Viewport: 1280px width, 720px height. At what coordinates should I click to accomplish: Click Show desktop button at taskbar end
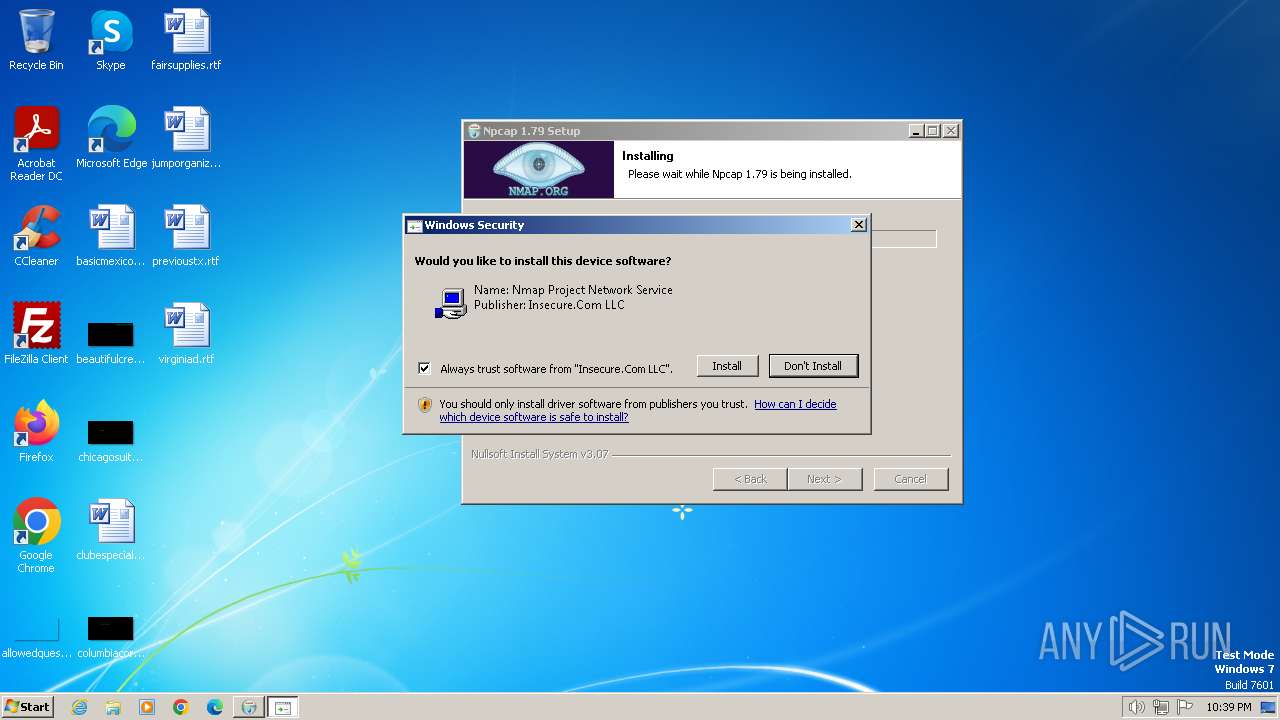(1268, 707)
